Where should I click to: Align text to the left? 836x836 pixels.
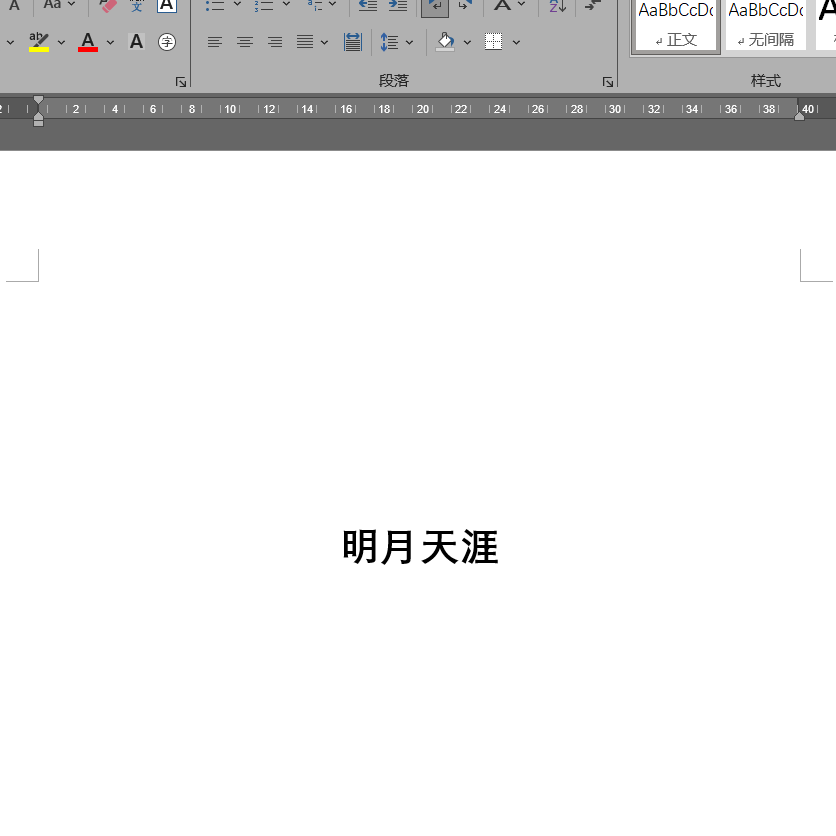pos(215,42)
